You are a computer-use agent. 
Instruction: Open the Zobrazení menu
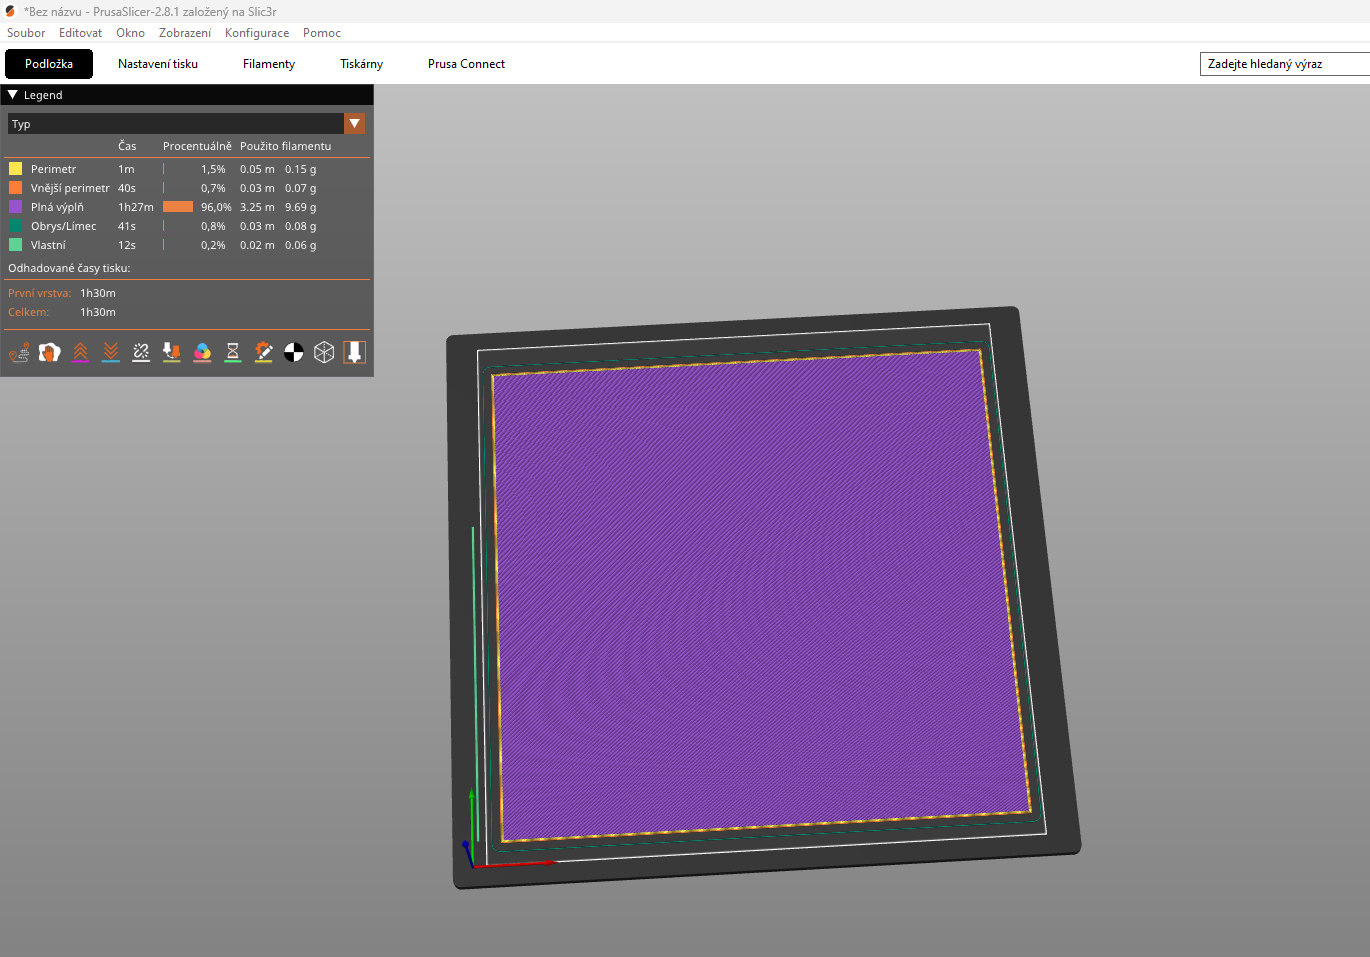click(x=185, y=32)
